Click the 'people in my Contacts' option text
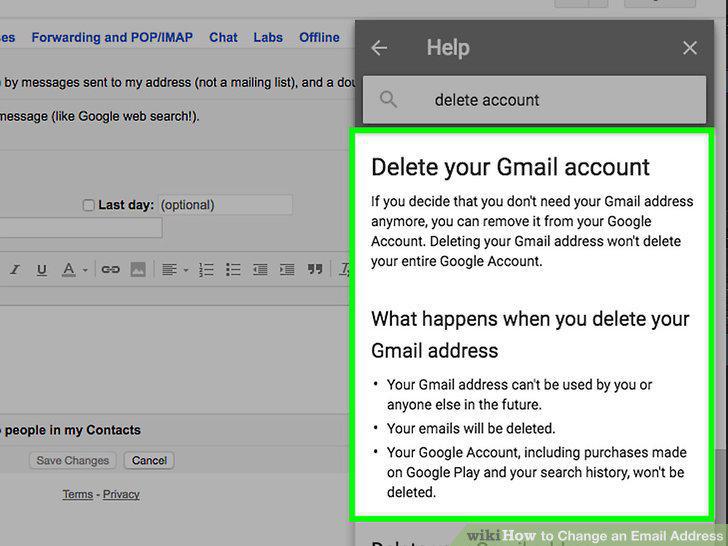This screenshot has height=546, width=728. pyautogui.click(x=72, y=430)
